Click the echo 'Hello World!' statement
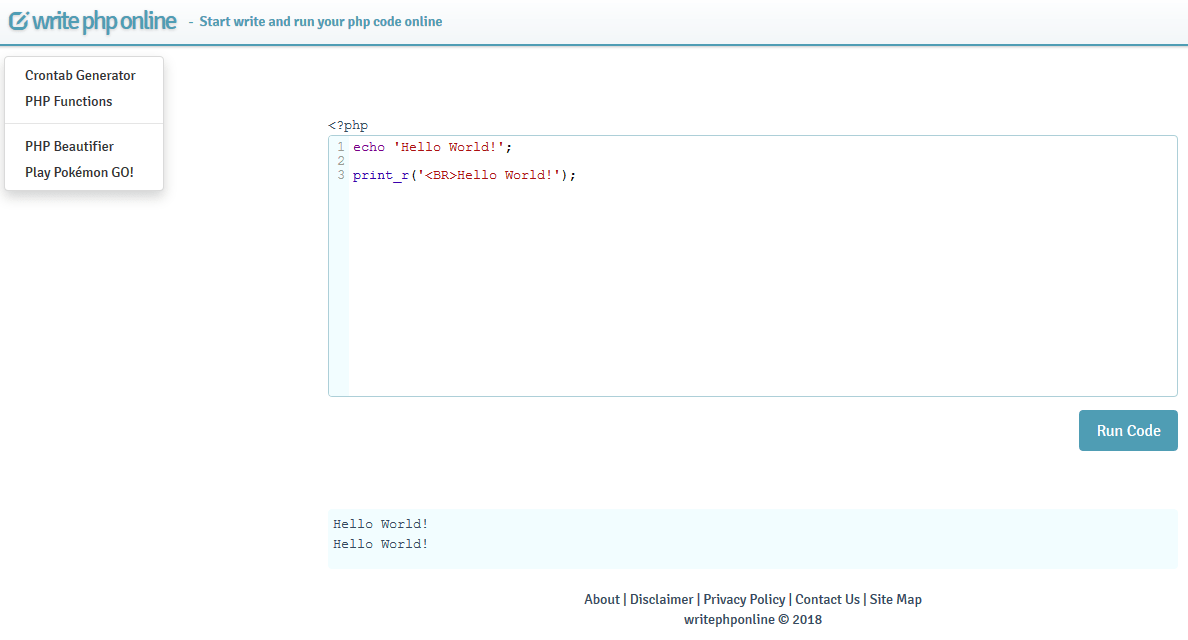The height and width of the screenshot is (640, 1188). point(430,147)
